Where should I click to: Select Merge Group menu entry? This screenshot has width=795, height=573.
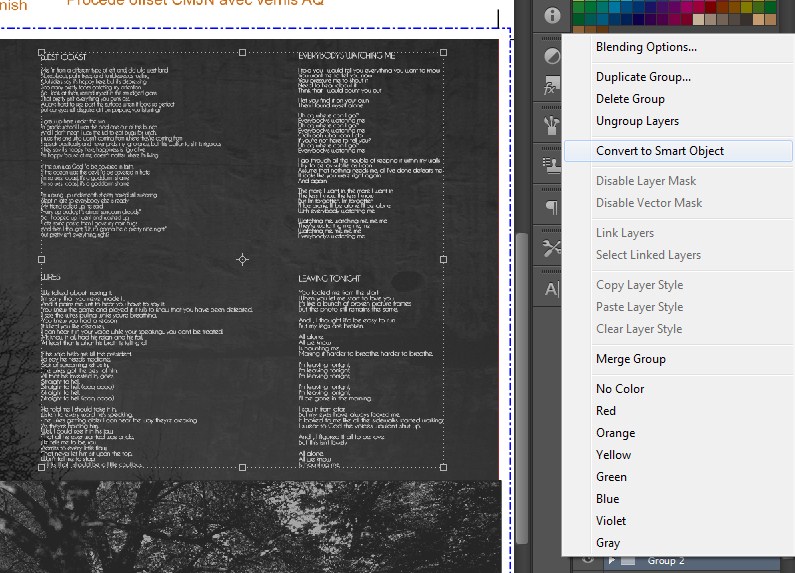[631, 359]
